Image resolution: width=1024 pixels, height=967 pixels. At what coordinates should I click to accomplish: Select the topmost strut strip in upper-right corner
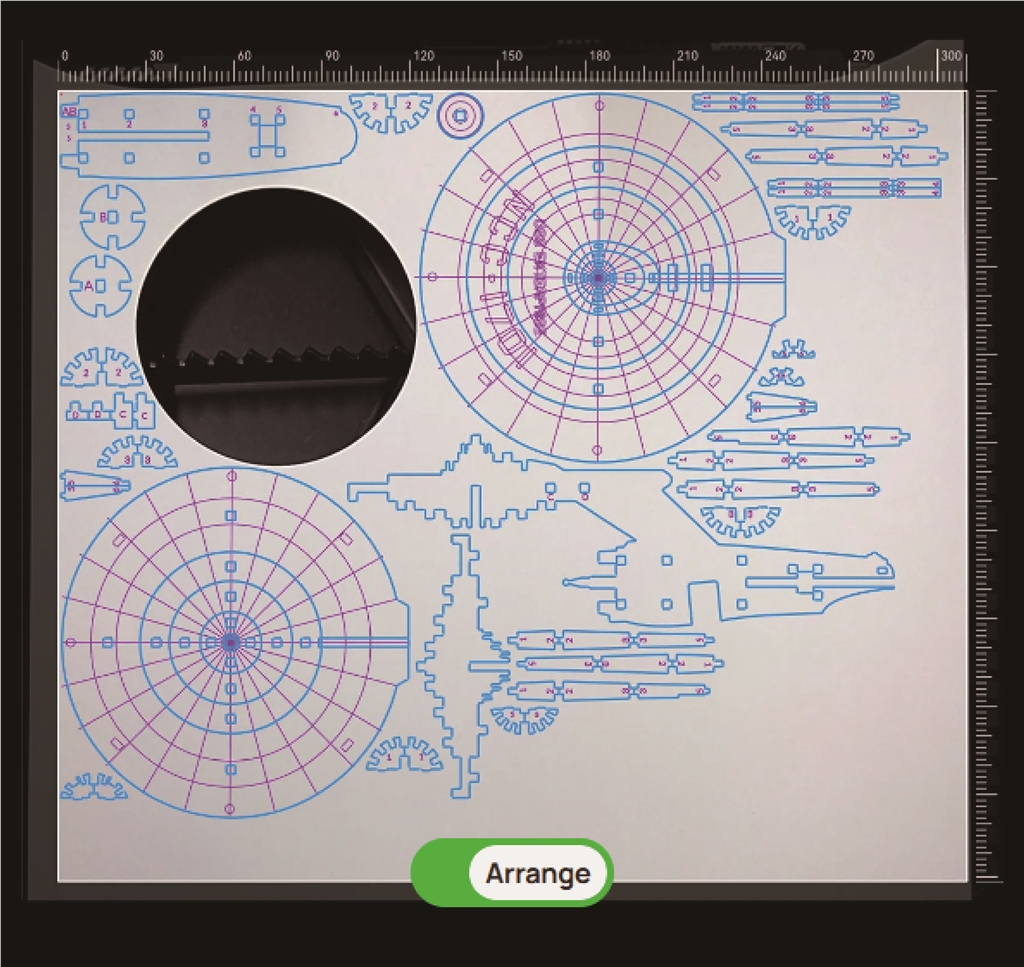click(x=795, y=101)
